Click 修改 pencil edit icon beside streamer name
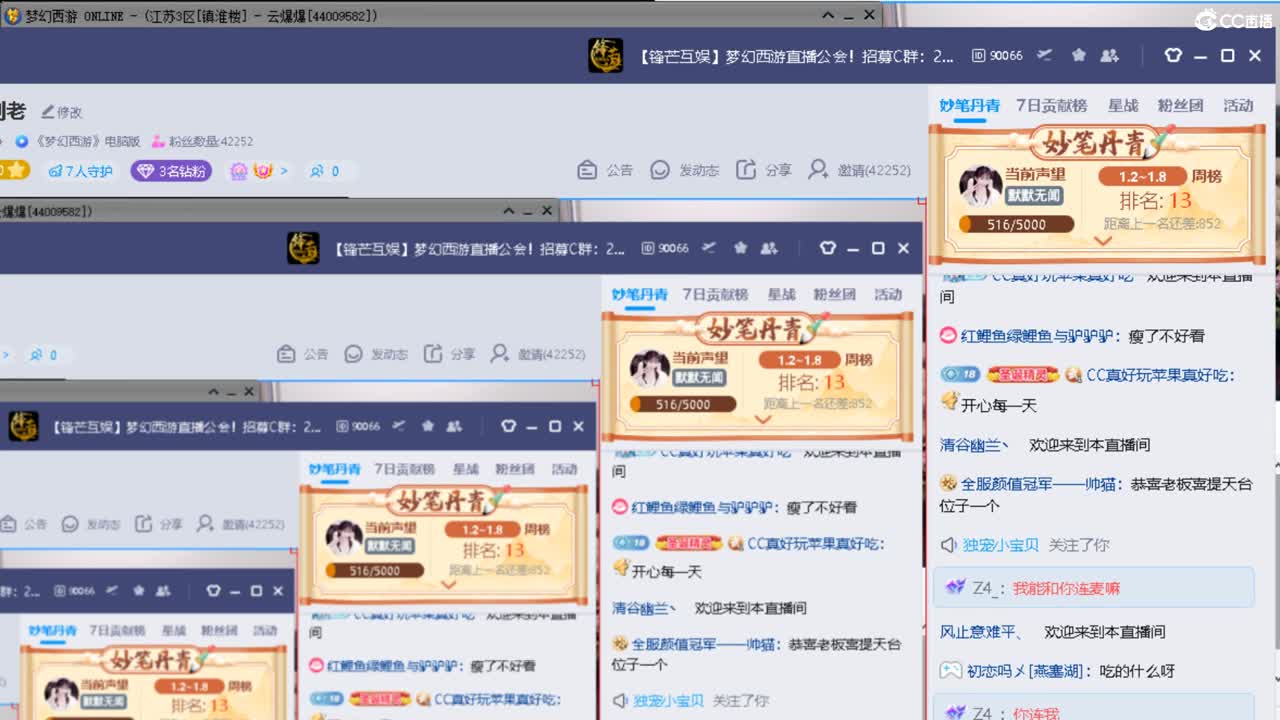 pyautogui.click(x=62, y=112)
